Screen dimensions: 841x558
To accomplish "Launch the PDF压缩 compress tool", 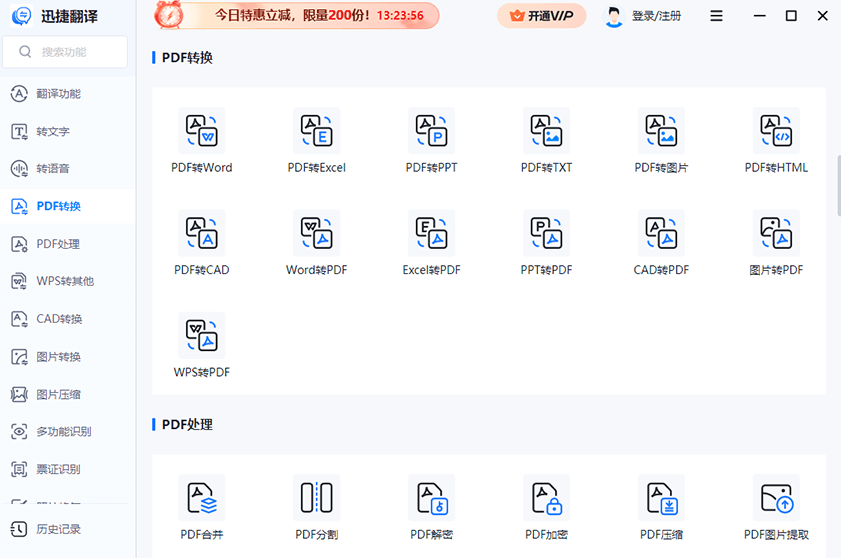I will (x=661, y=508).
